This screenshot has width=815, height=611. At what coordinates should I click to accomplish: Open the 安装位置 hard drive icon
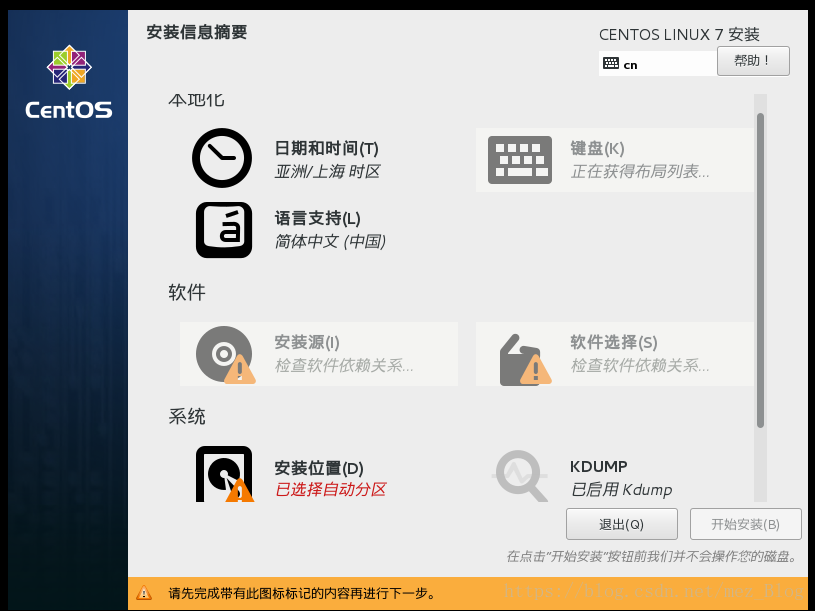pyautogui.click(x=221, y=471)
